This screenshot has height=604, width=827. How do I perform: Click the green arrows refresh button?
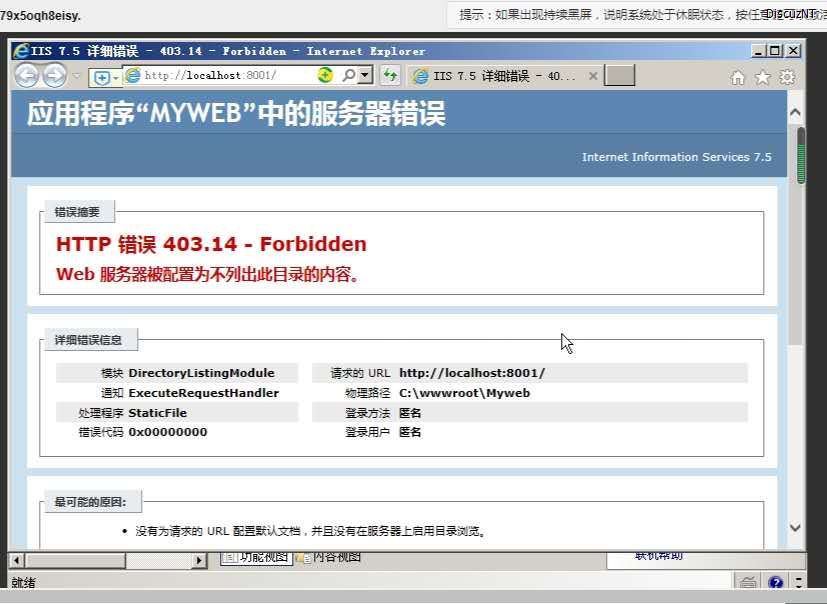coord(390,75)
